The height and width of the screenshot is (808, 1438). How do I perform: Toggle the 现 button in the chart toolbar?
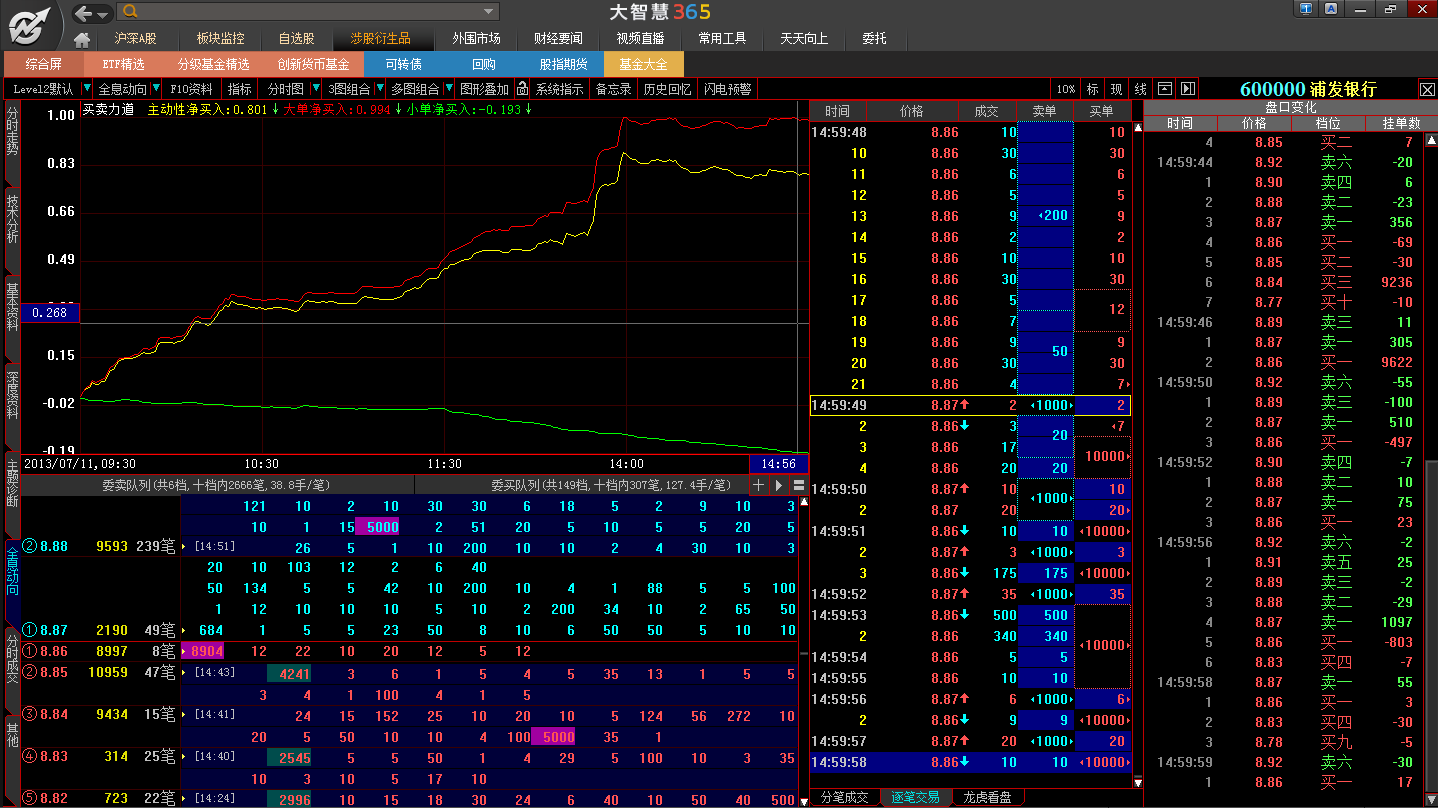click(x=1116, y=89)
